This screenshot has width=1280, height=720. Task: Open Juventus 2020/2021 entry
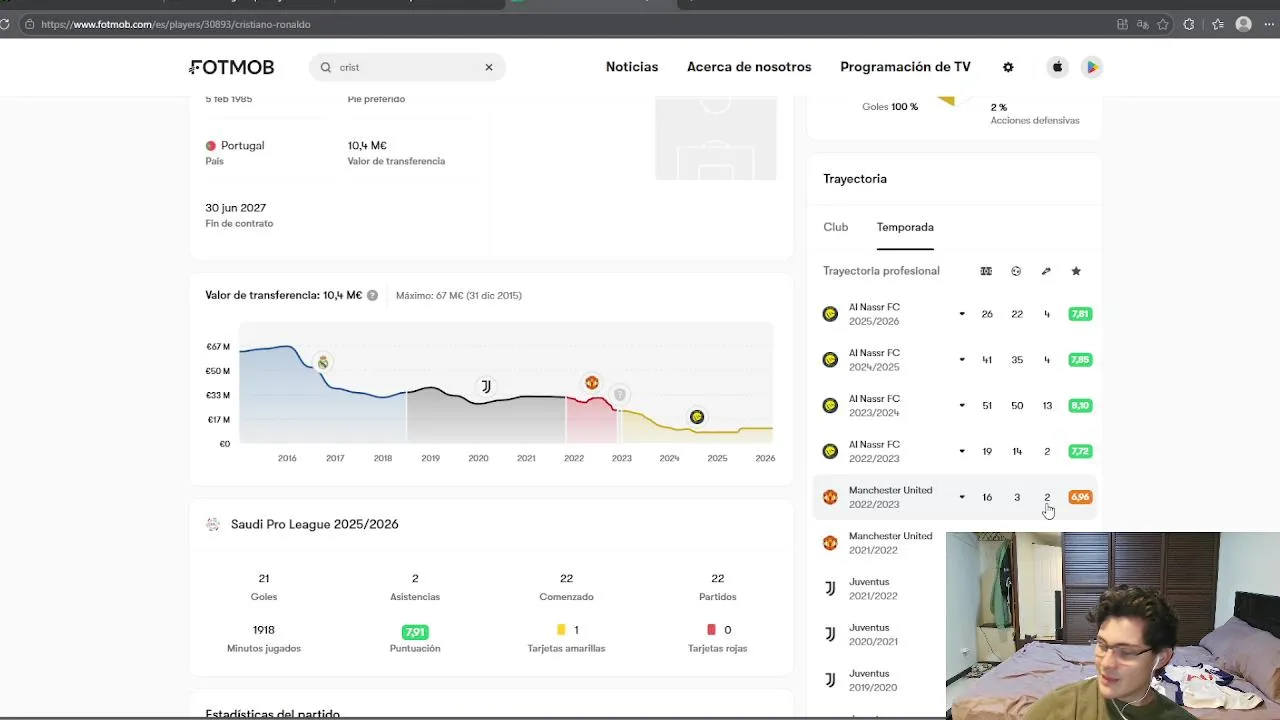(x=873, y=634)
